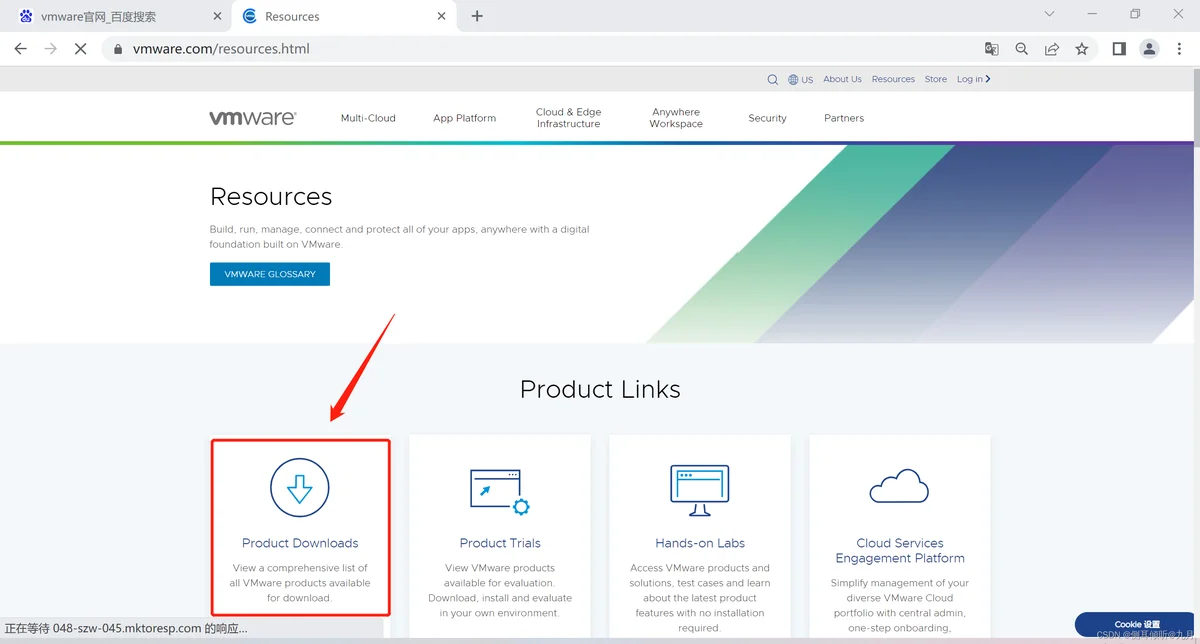This screenshot has height=644, width=1200.
Task: Open the site search magnifier icon
Action: click(773, 79)
